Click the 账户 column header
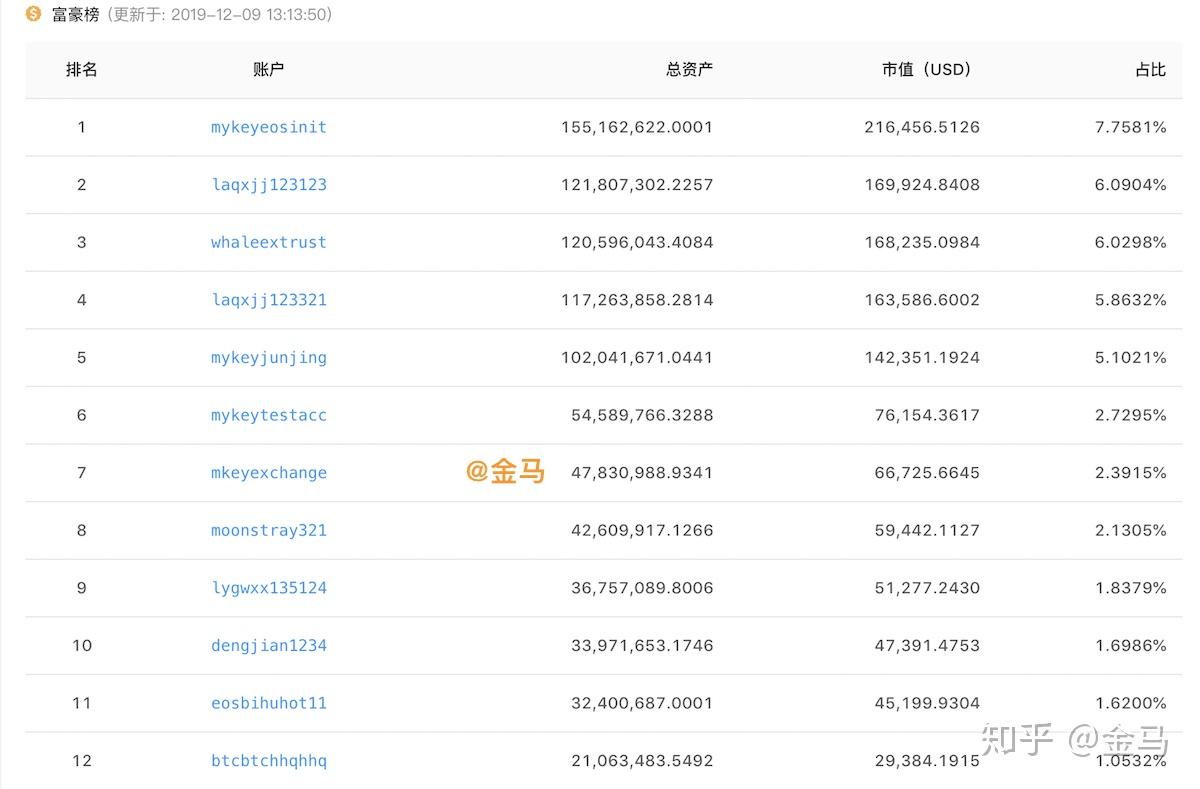 click(x=268, y=70)
